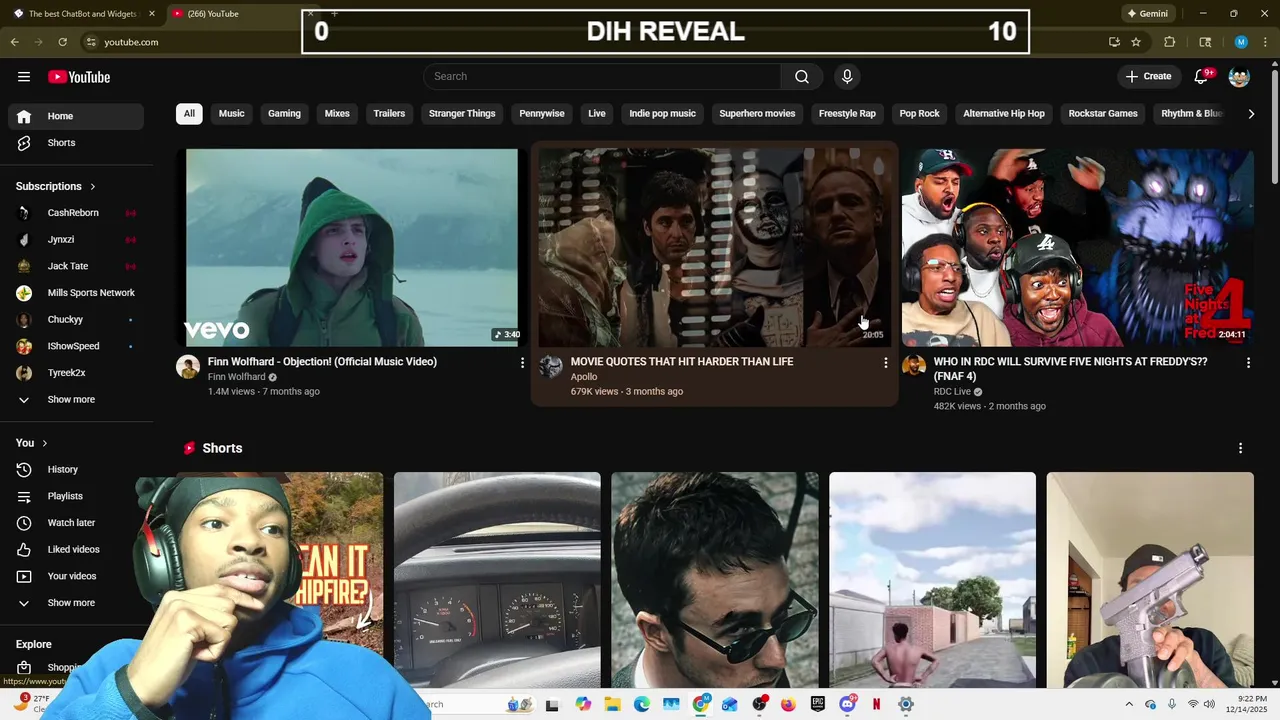Switch to The best ChatBot and Widgets tab
The height and width of the screenshot is (720, 1280).
coord(83,14)
